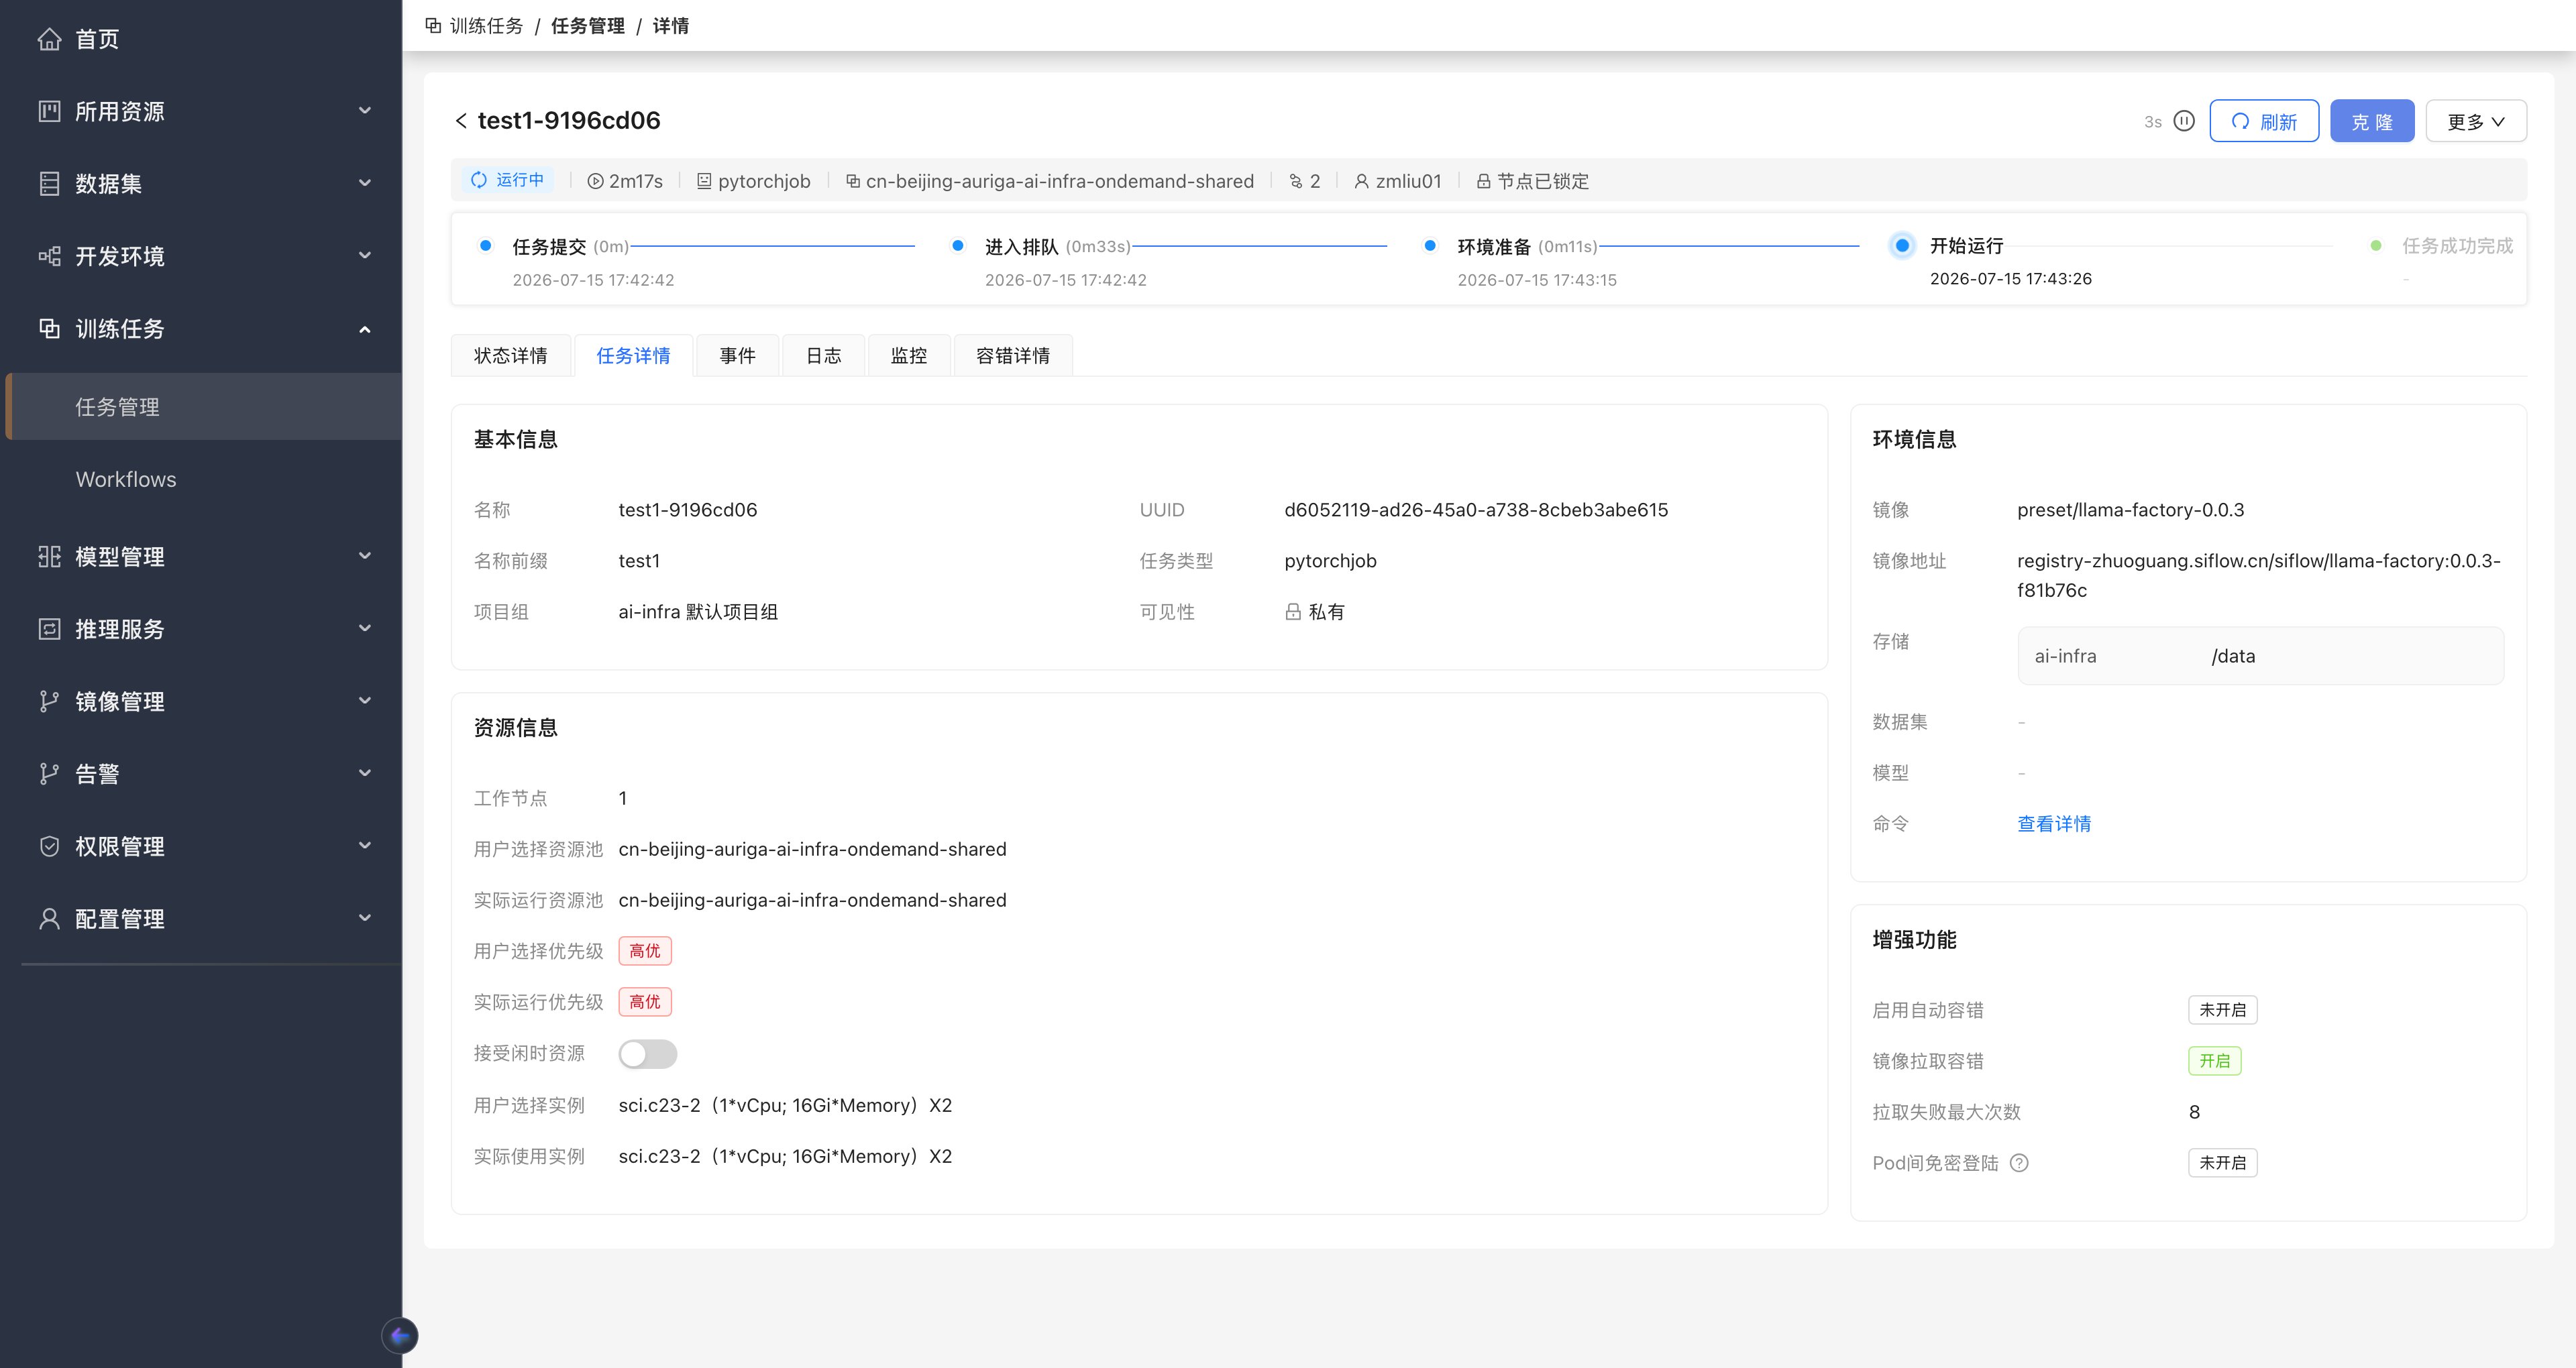Click the 进入排队 timeline step dot

click(958, 246)
